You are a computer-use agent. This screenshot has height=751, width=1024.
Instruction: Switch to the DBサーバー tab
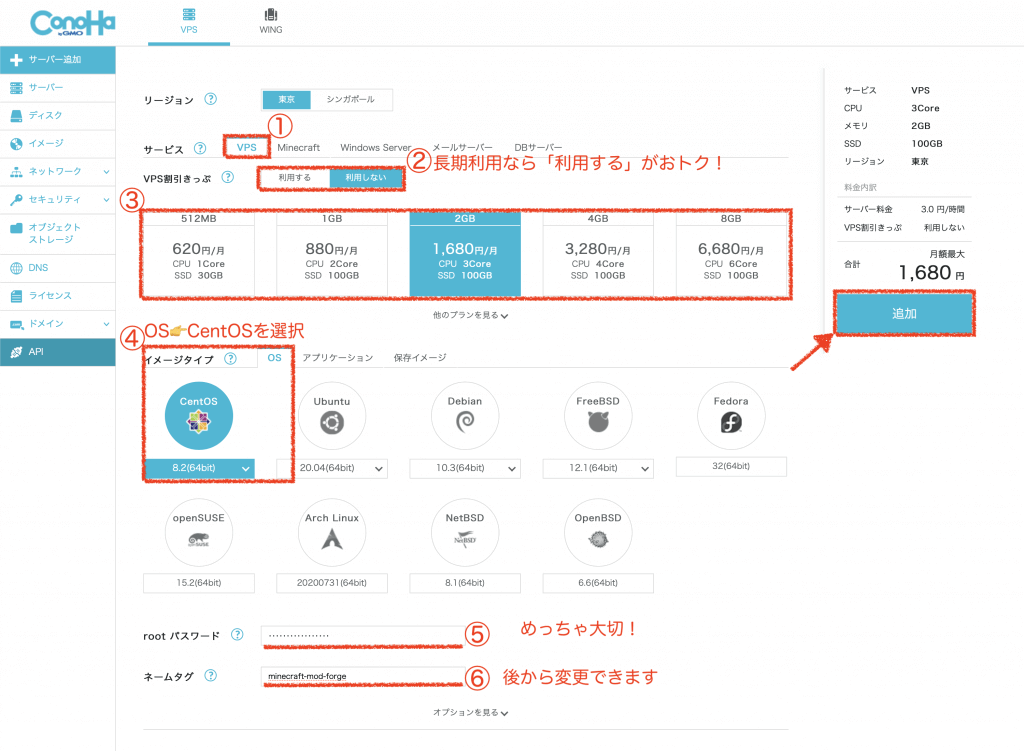[538, 148]
